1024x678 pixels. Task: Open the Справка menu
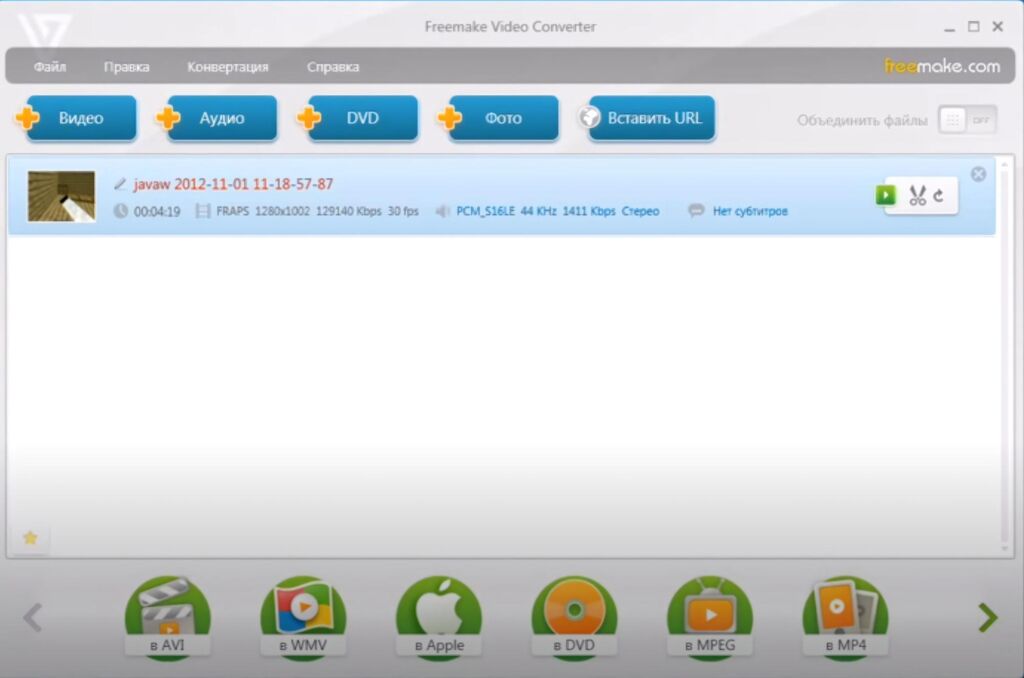pos(333,67)
